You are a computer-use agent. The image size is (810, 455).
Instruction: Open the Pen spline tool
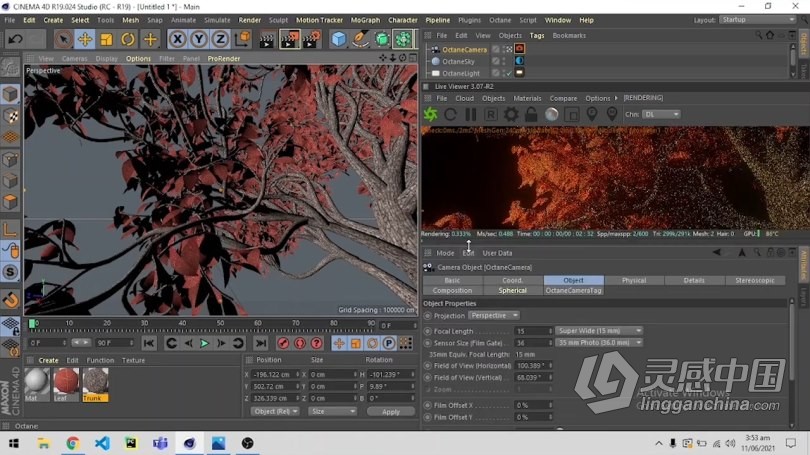tap(360, 39)
